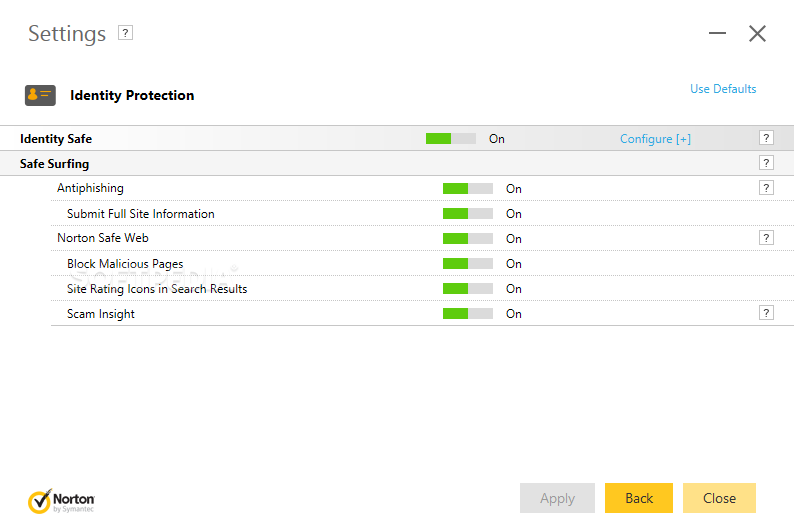This screenshot has height=530, width=794.
Task: Click the Identity Protection card icon
Action: coord(41,95)
